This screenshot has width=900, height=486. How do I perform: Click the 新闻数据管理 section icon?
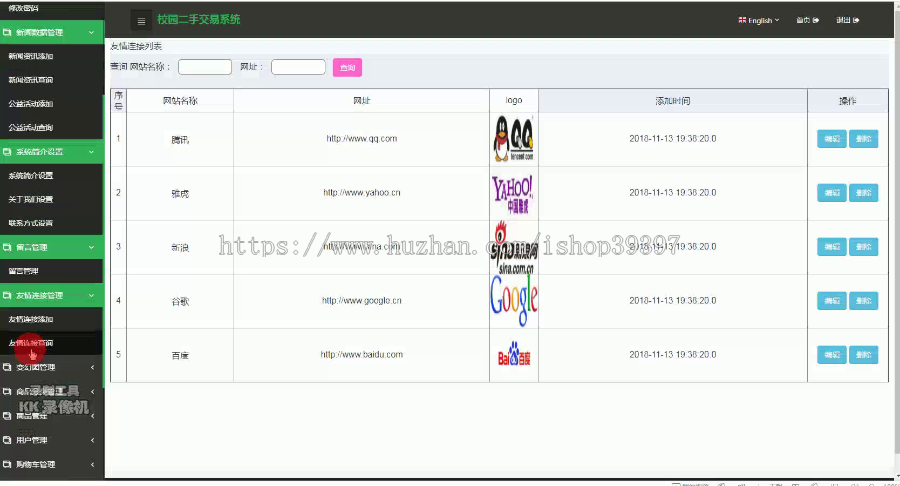[7, 33]
